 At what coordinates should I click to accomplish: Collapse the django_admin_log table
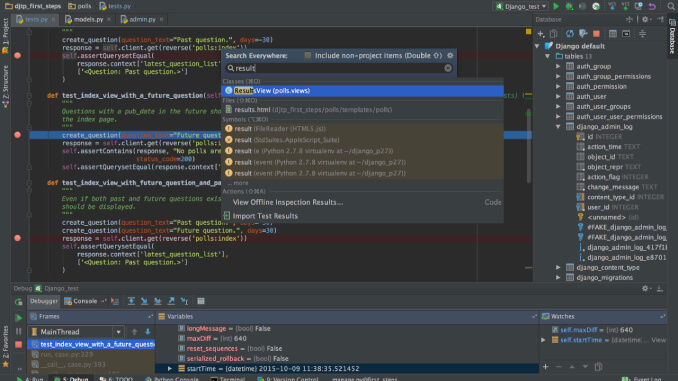coord(558,127)
